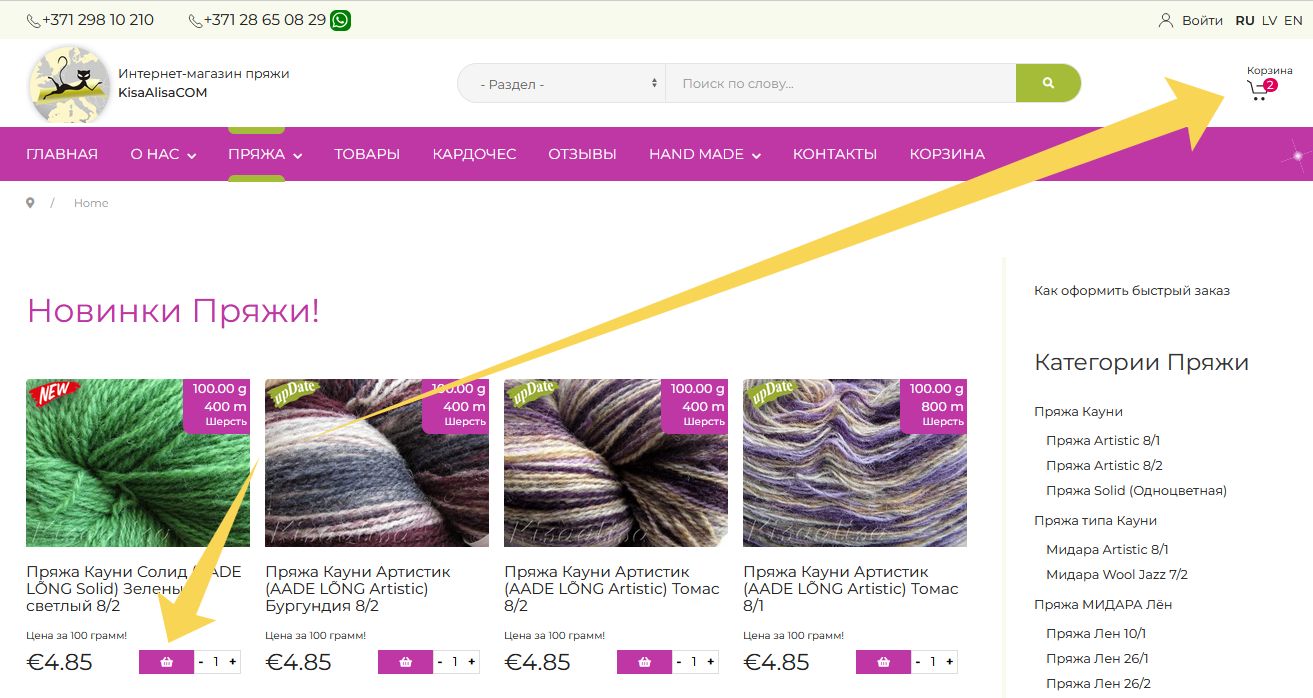This screenshot has width=1313, height=698.
Task: Increase quantity for Бургундия 8/2 yarn
Action: [x=471, y=662]
